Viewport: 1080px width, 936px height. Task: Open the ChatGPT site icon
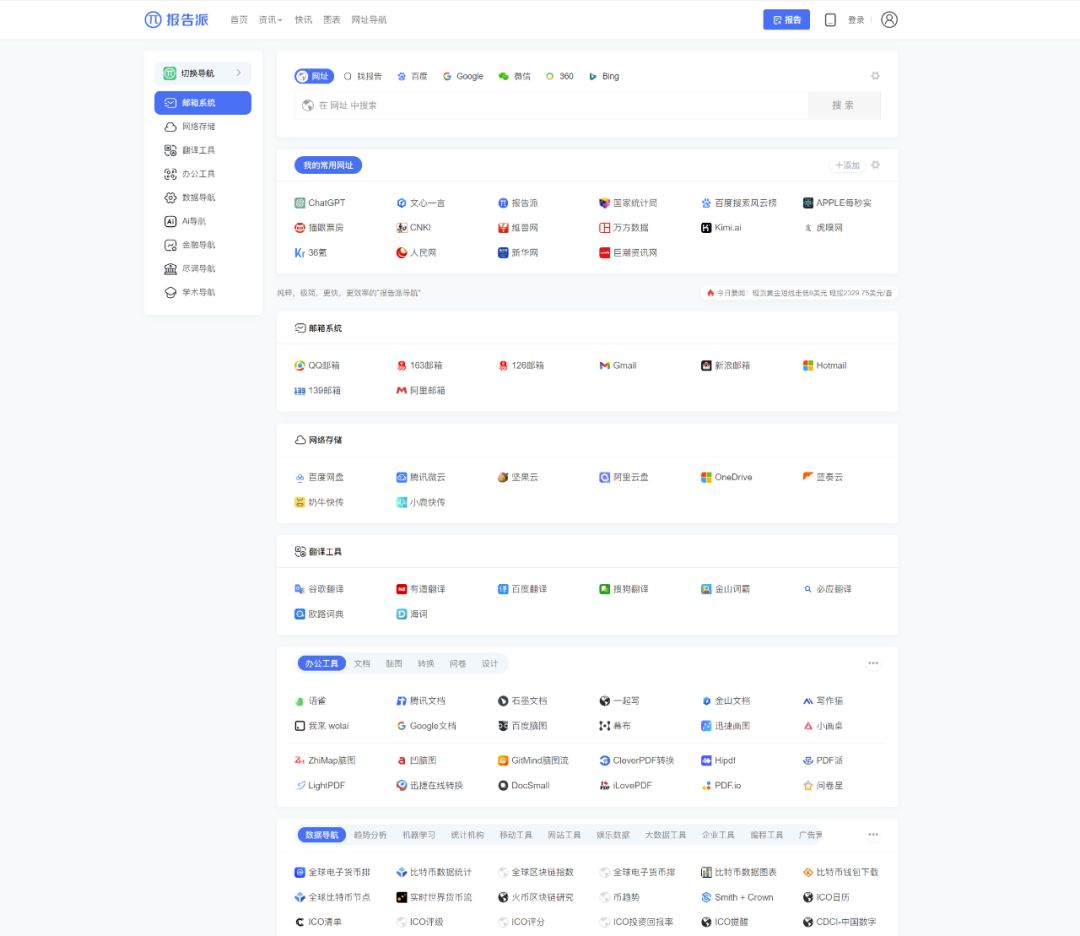(300, 203)
